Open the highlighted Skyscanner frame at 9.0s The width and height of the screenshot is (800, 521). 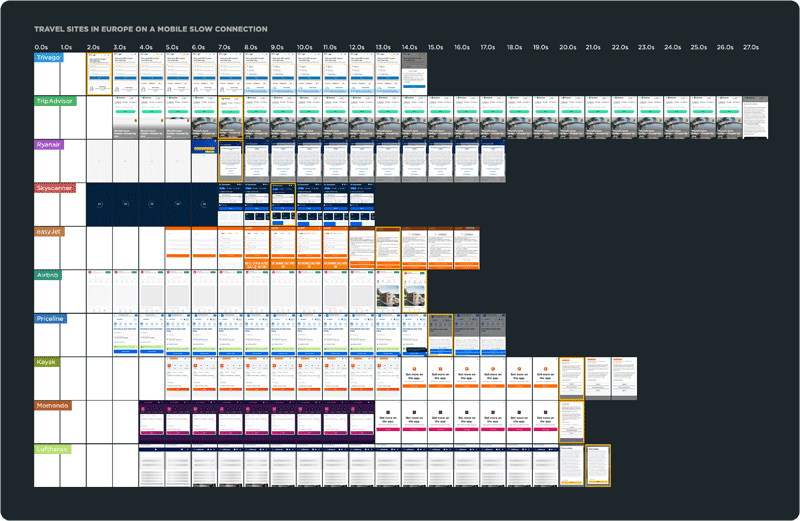click(x=283, y=205)
